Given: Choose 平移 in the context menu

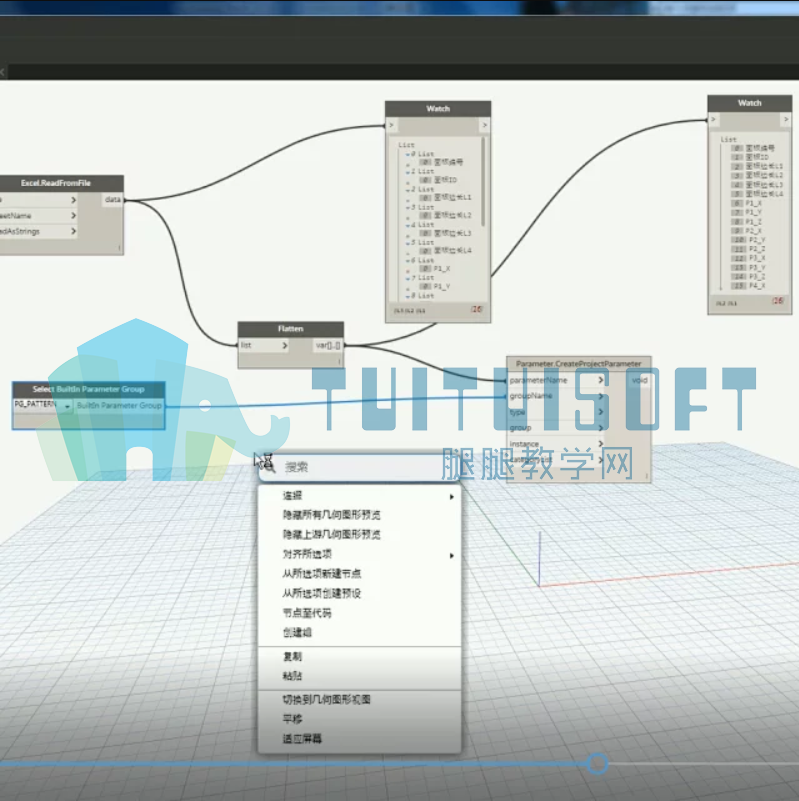Looking at the screenshot, I should tap(360, 719).
